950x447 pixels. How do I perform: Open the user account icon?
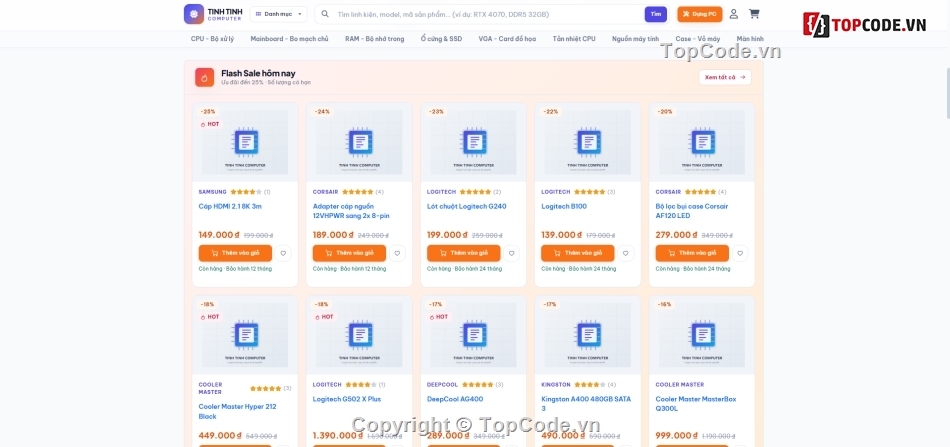pos(734,14)
